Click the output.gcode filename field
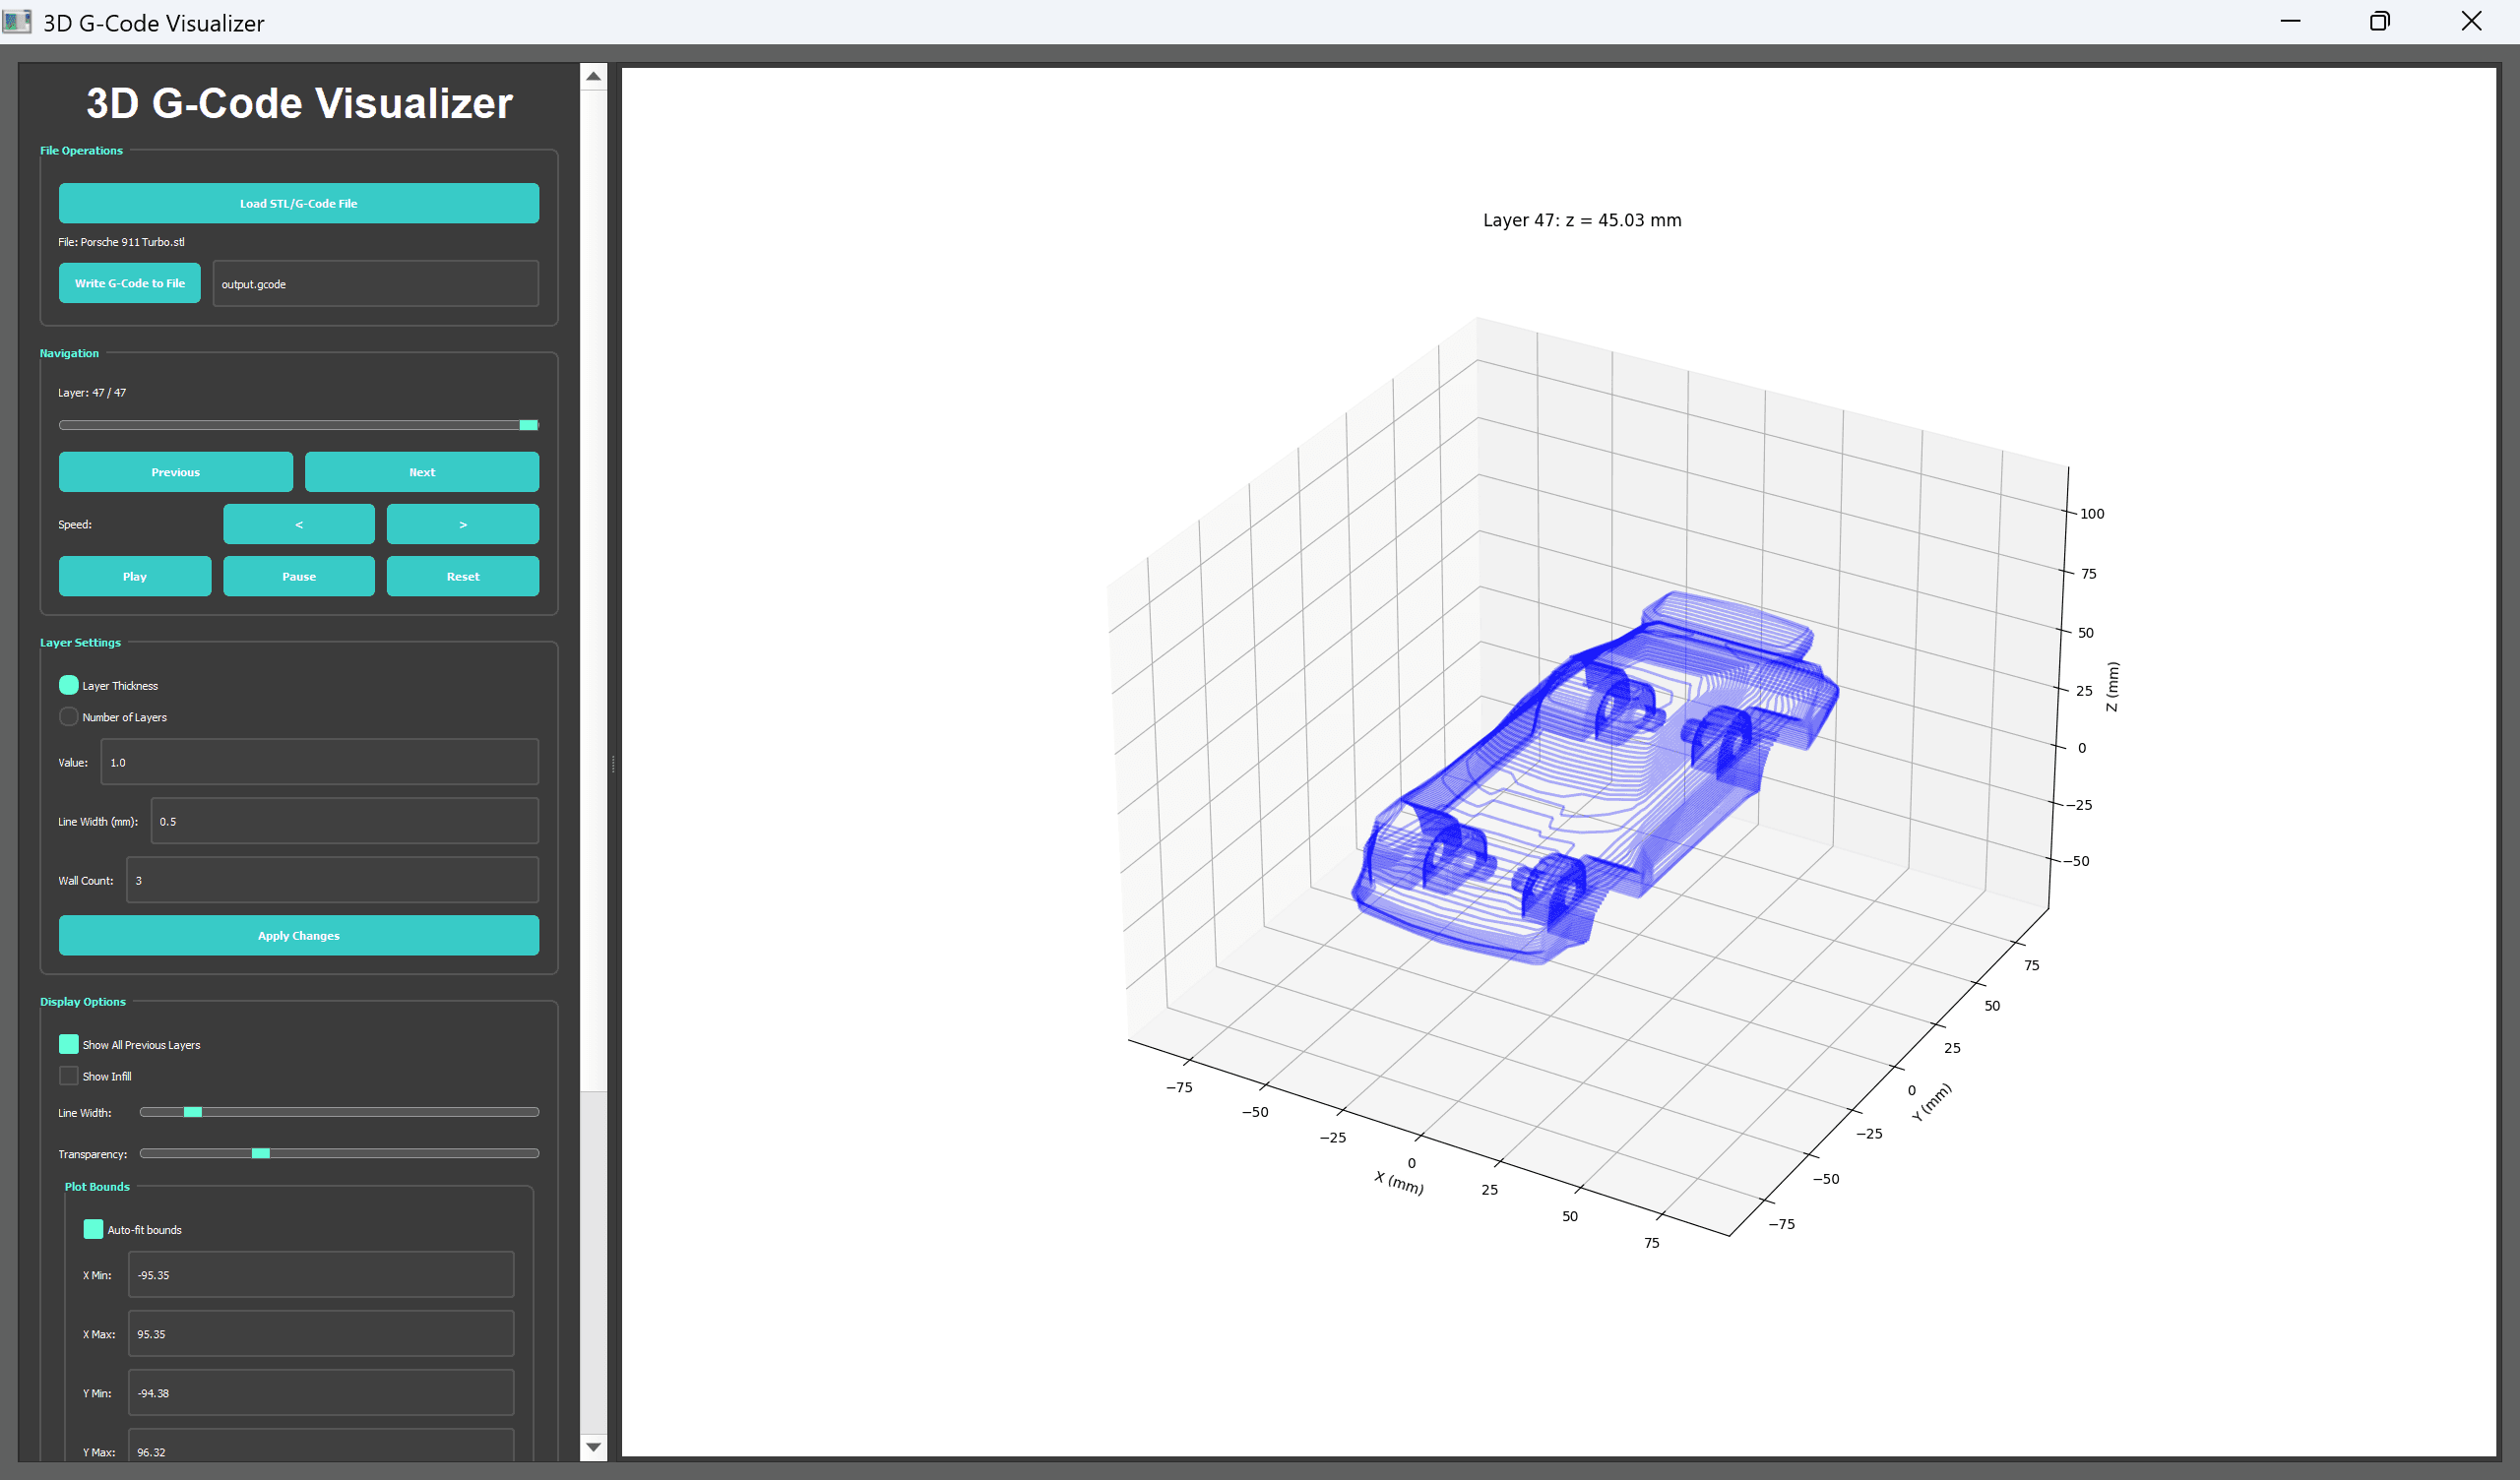The image size is (2520, 1480). click(374, 283)
